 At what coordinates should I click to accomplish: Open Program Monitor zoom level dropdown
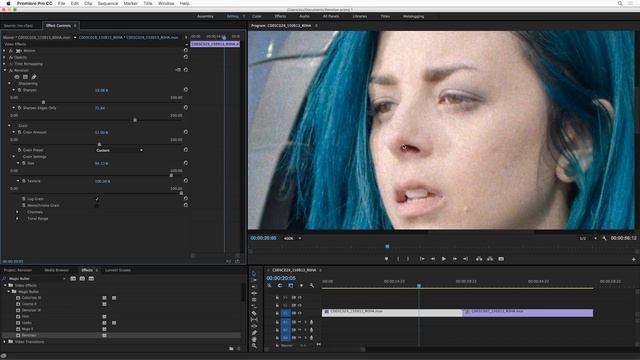tap(293, 238)
